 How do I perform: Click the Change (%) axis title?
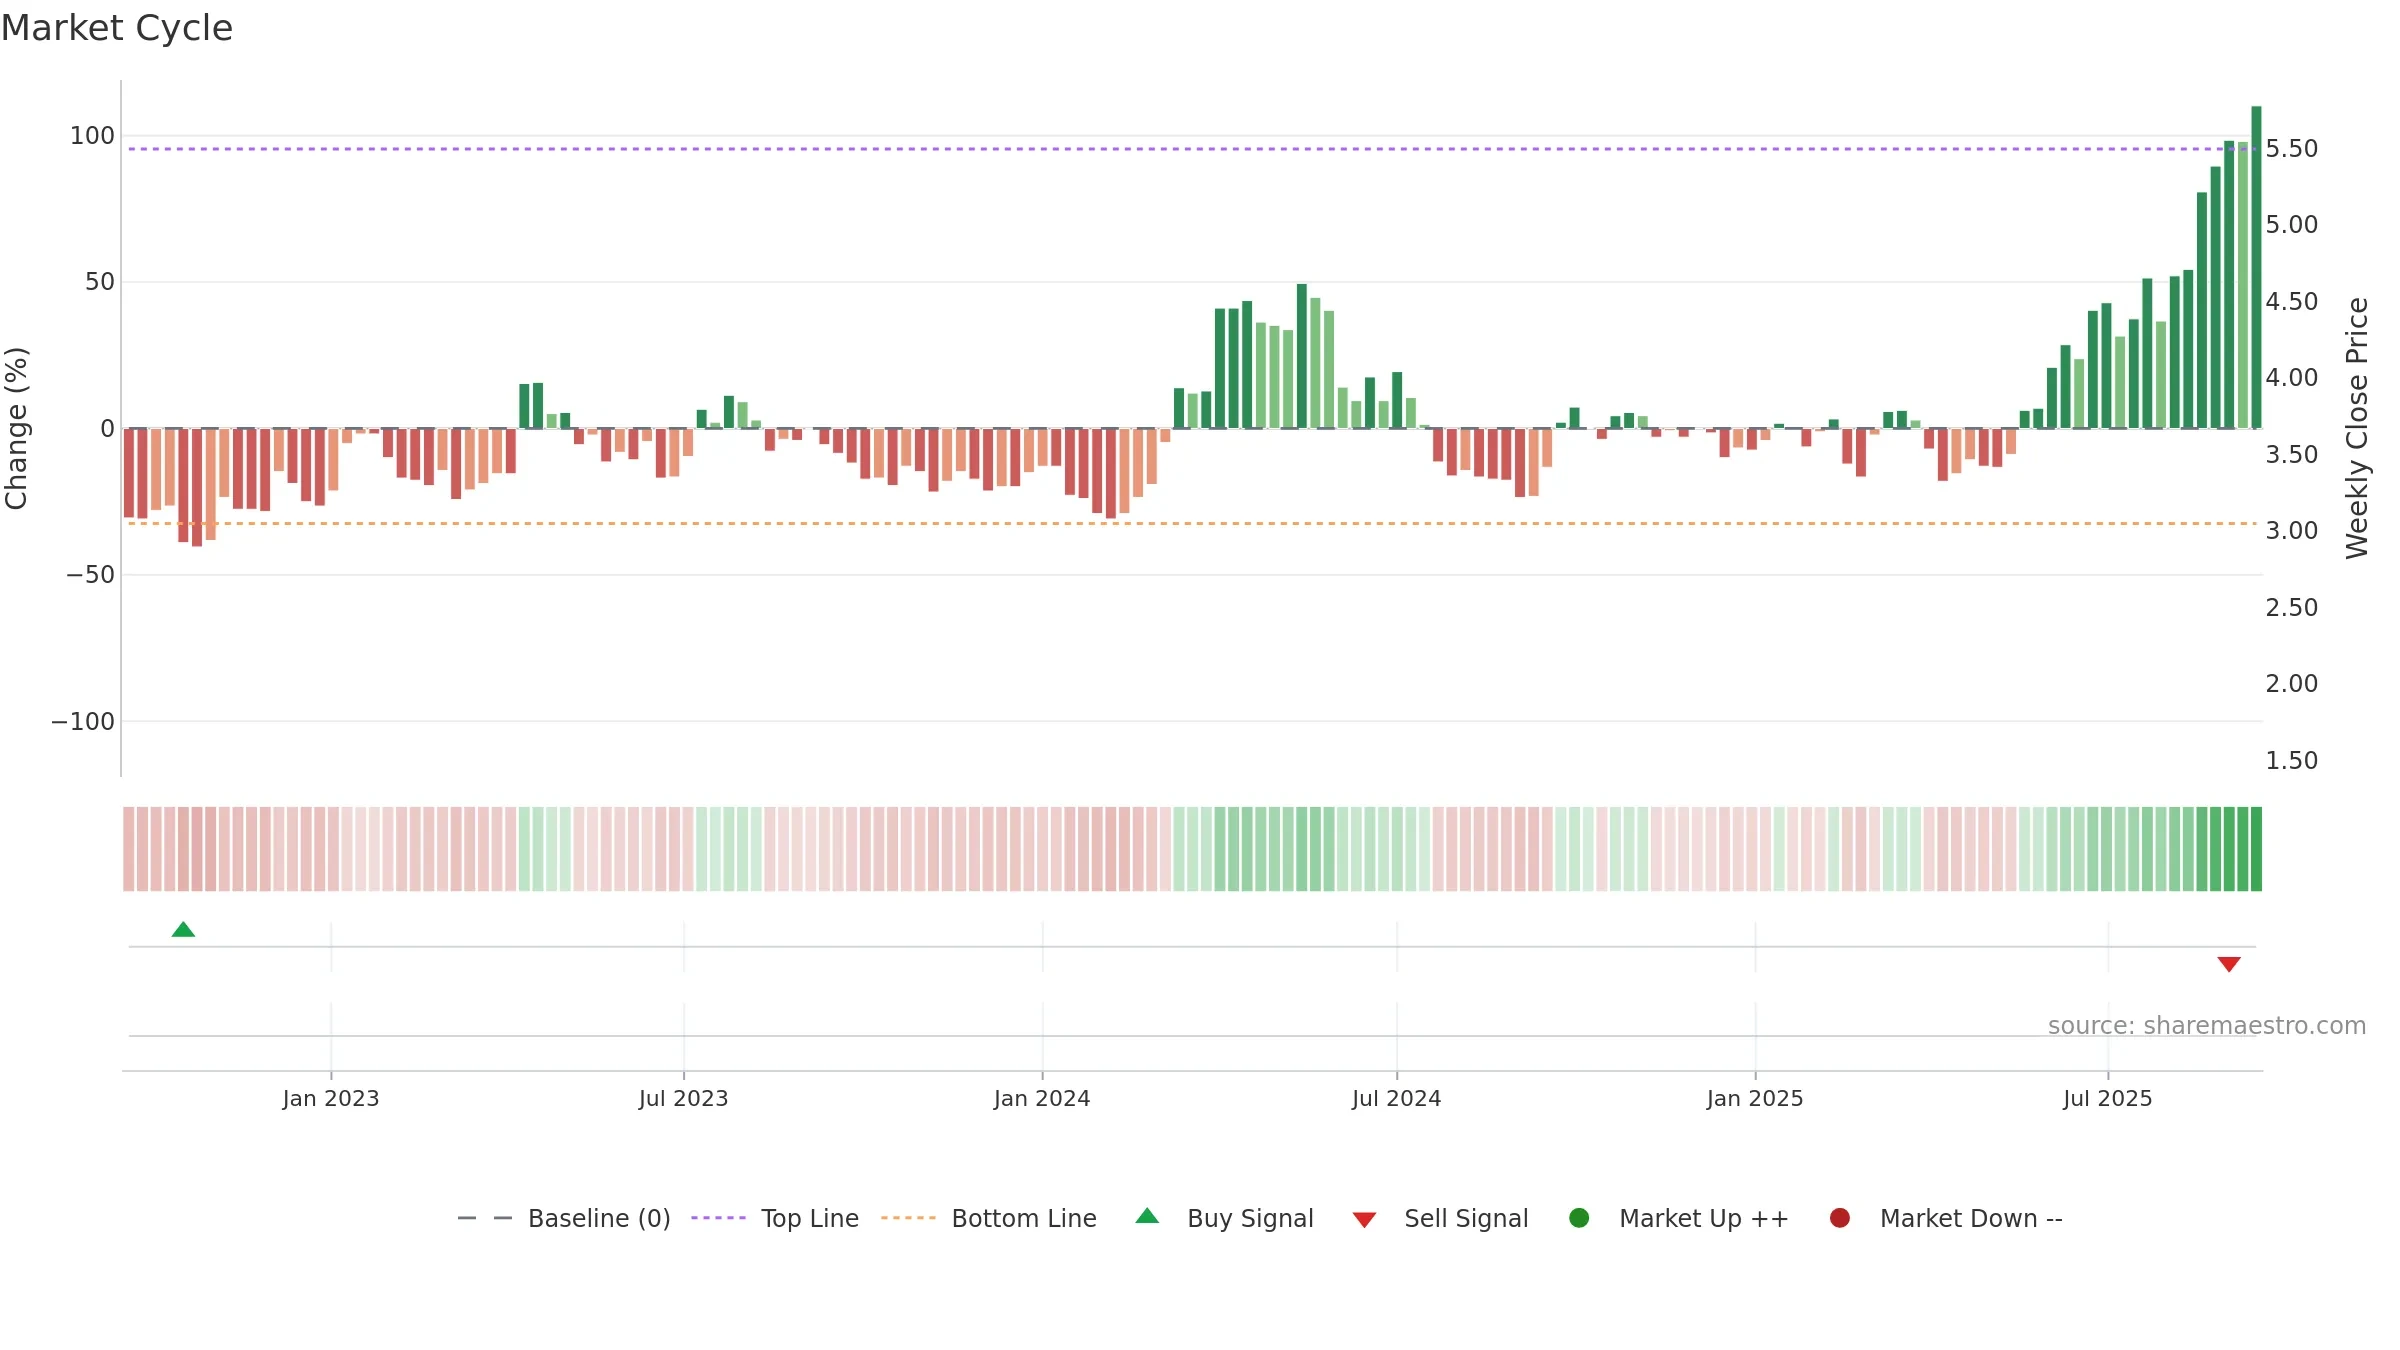(17, 428)
